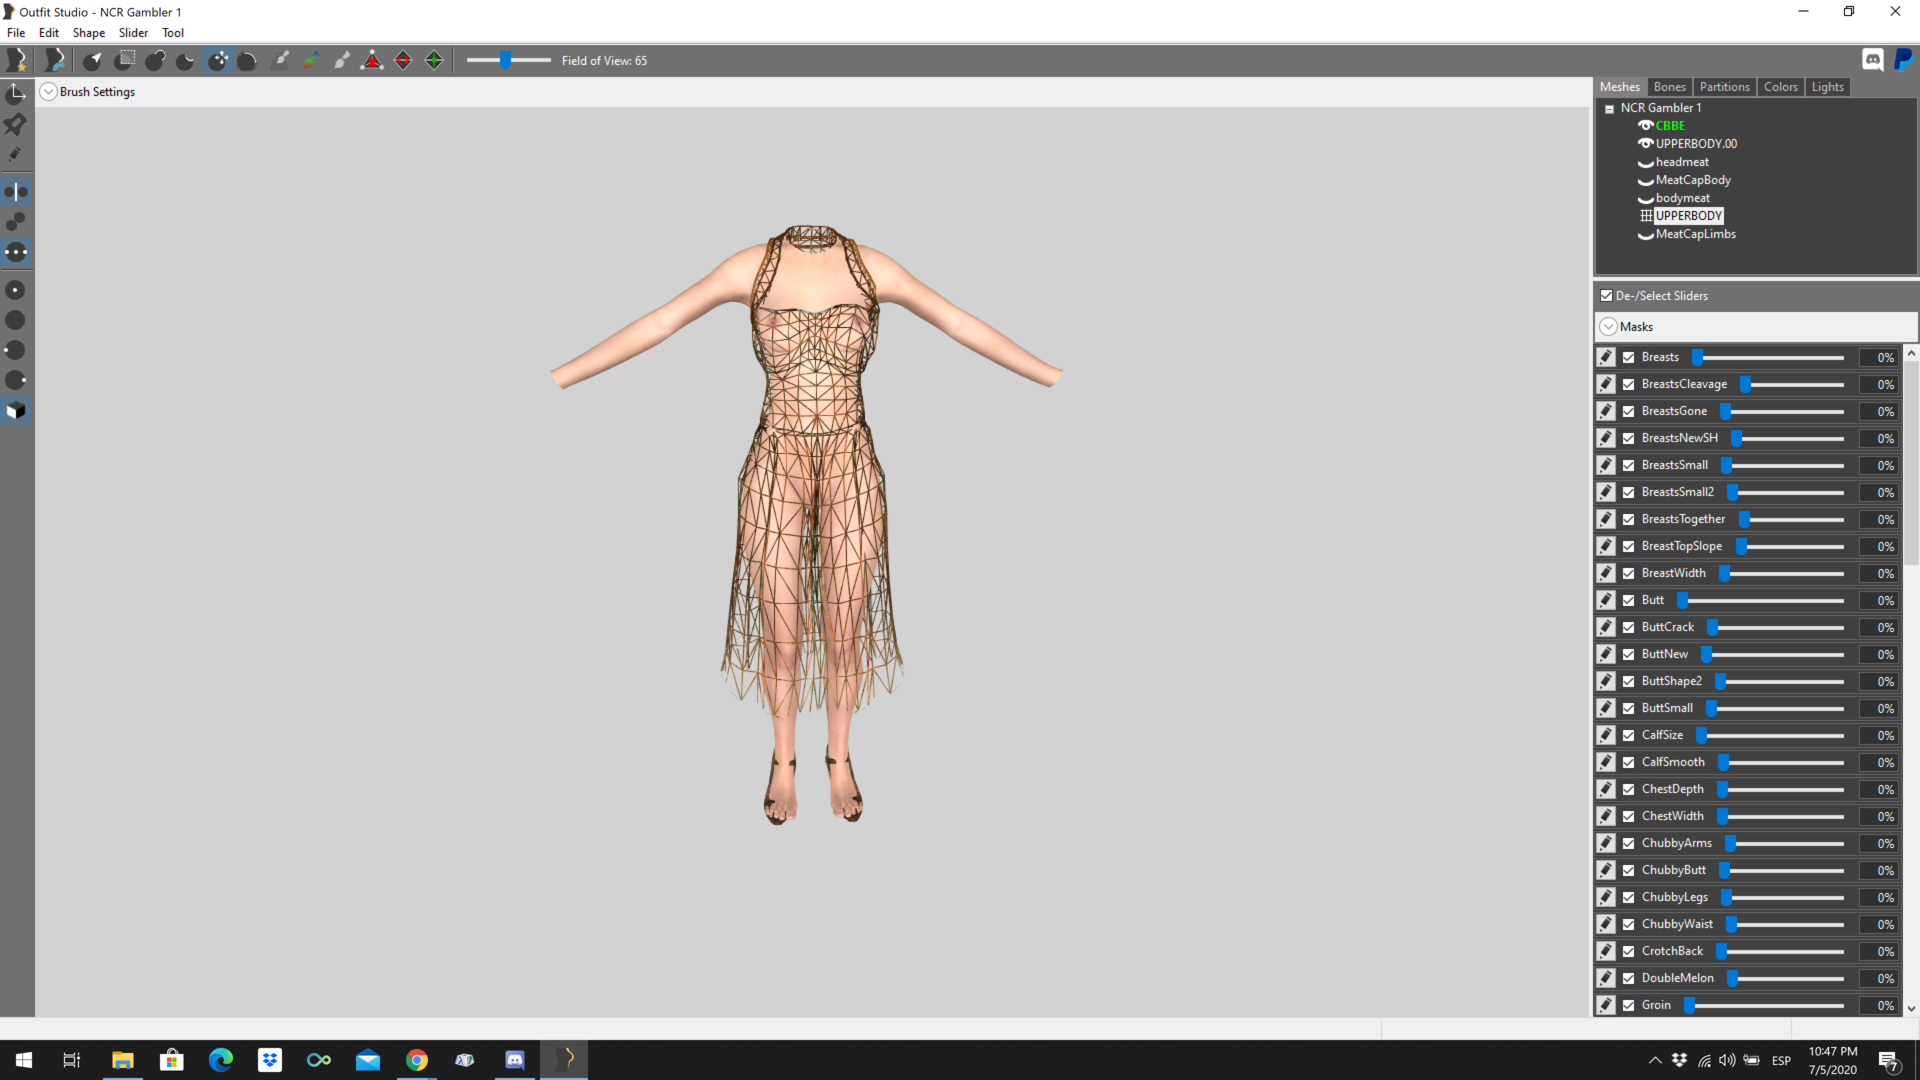Show the hidden bodymeat mesh

[1645, 198]
